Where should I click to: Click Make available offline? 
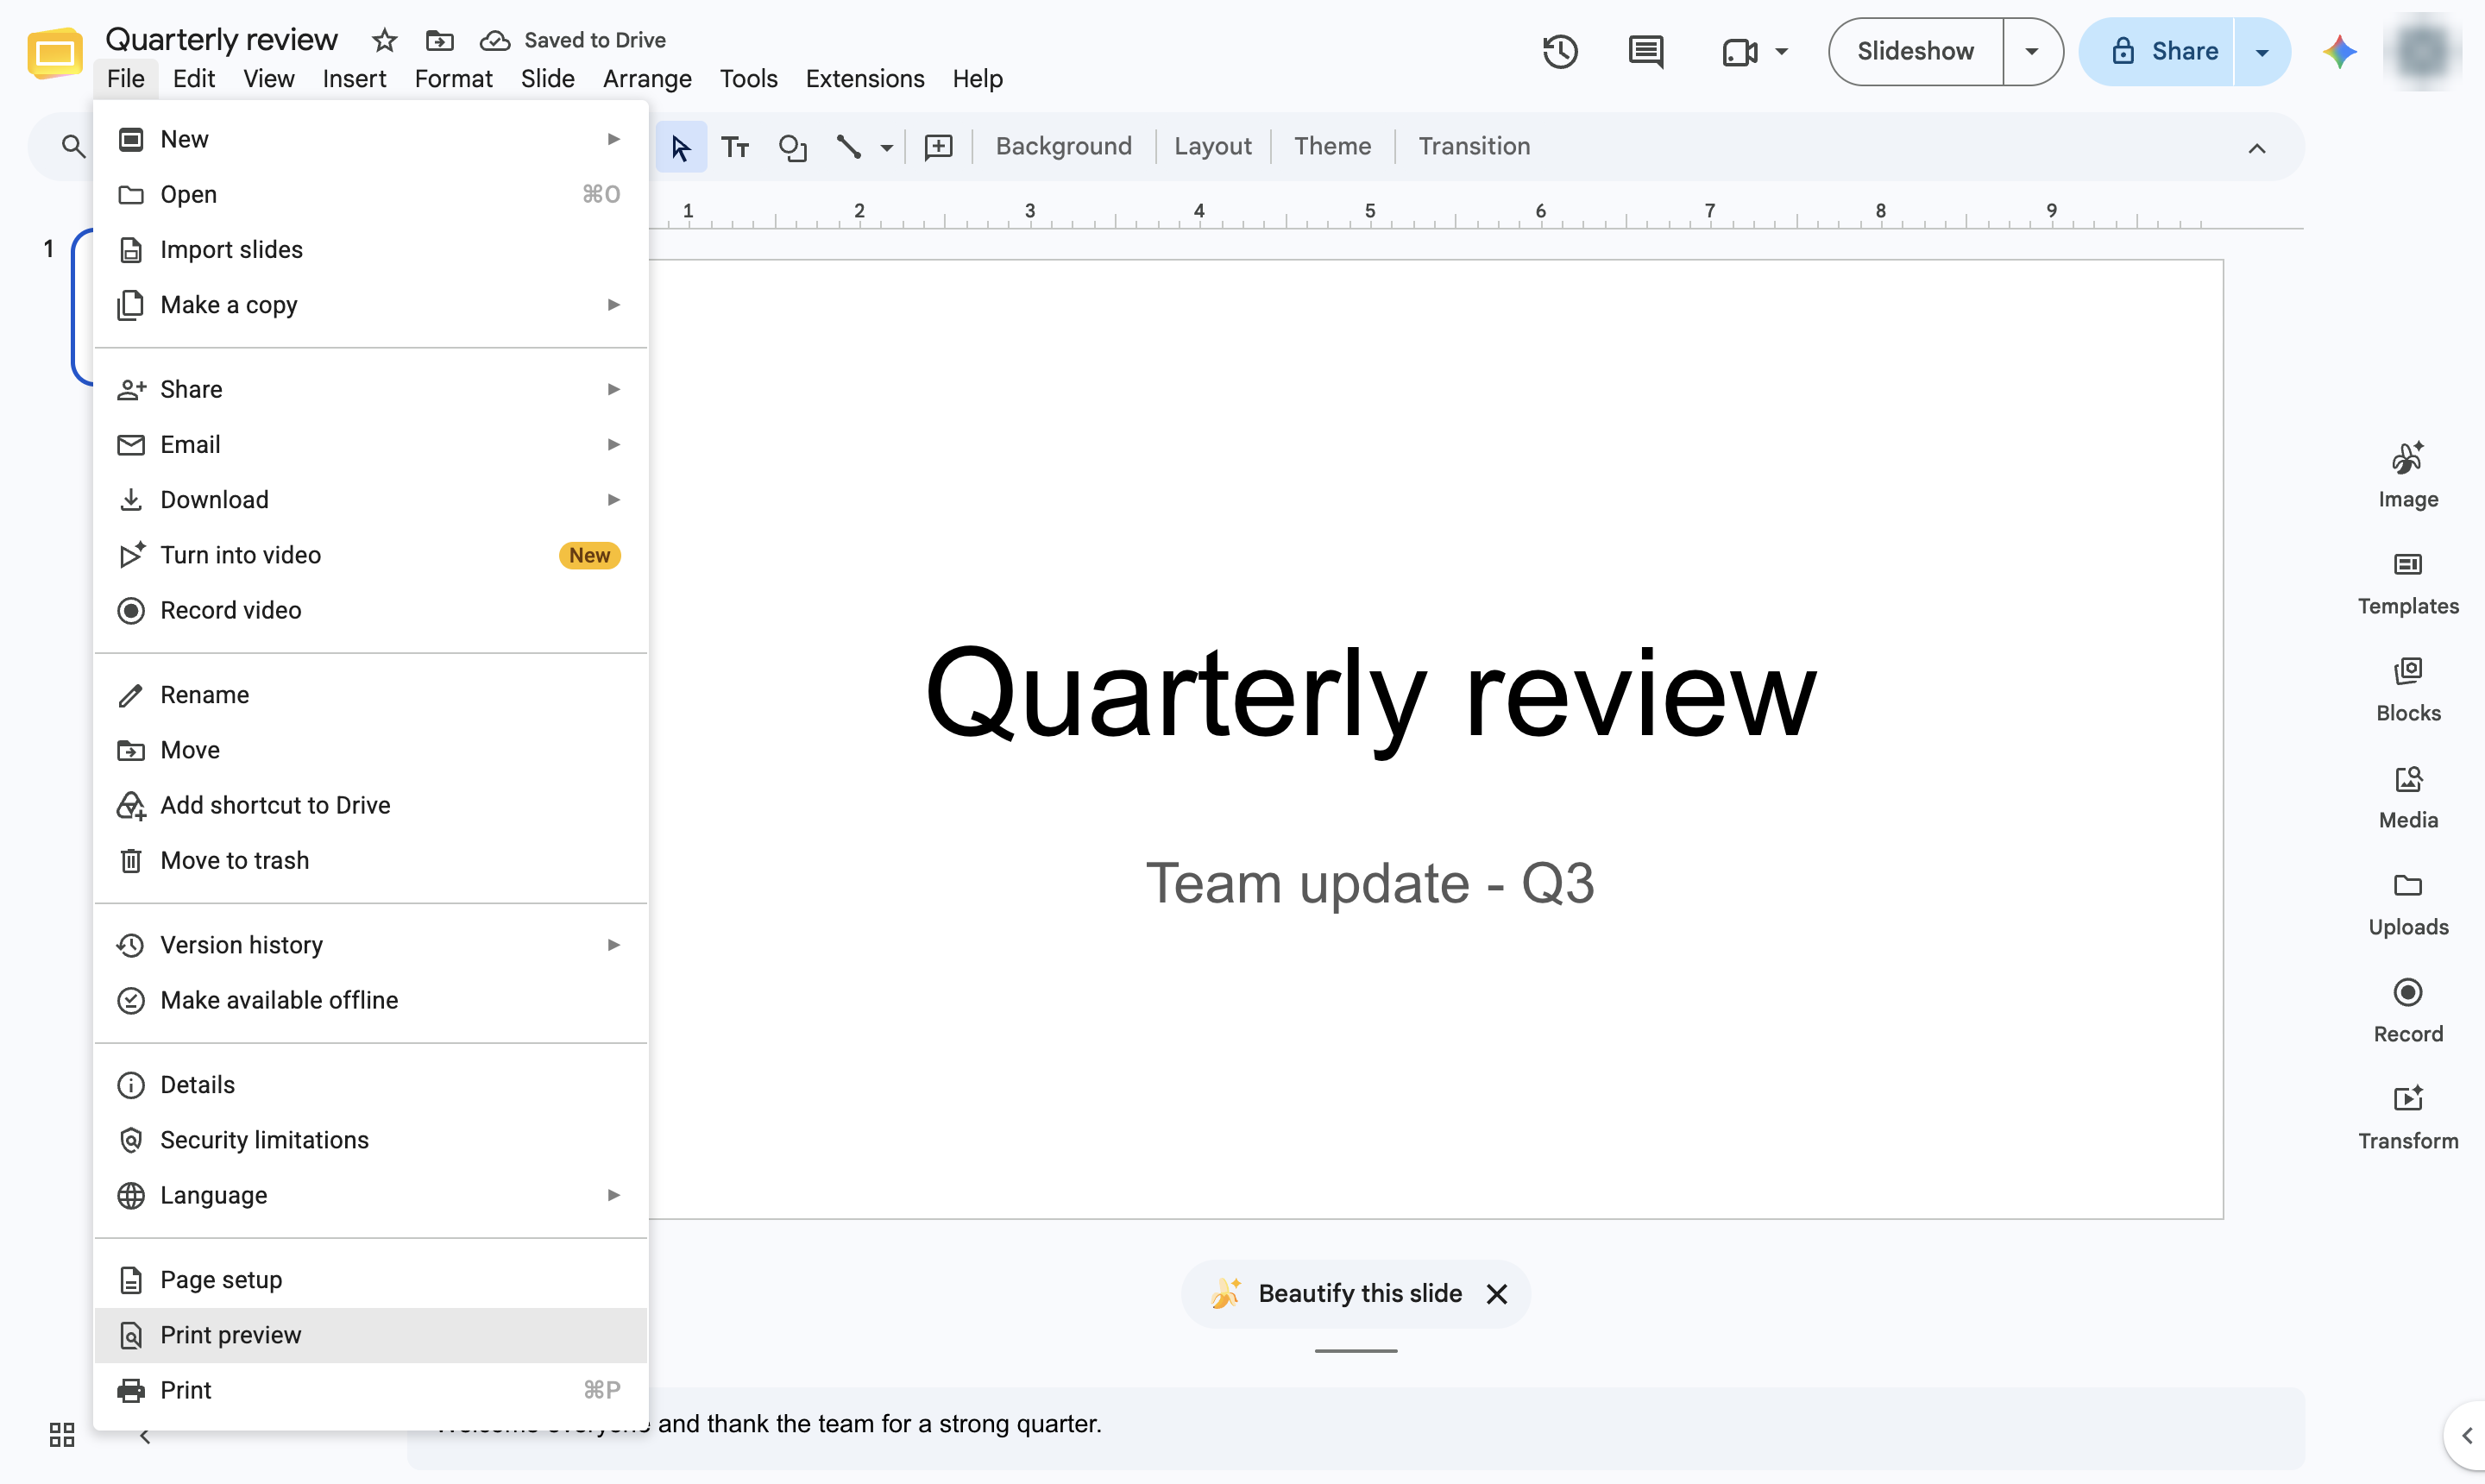pyautogui.click(x=370, y=1000)
